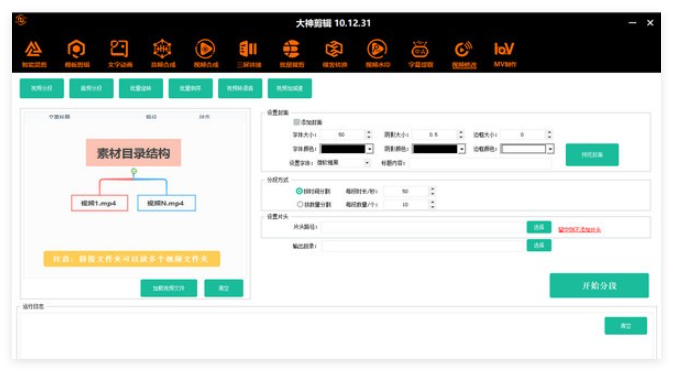Select the 按数量分割 split-by-count radio option
The height and width of the screenshot is (371, 673).
coord(300,204)
